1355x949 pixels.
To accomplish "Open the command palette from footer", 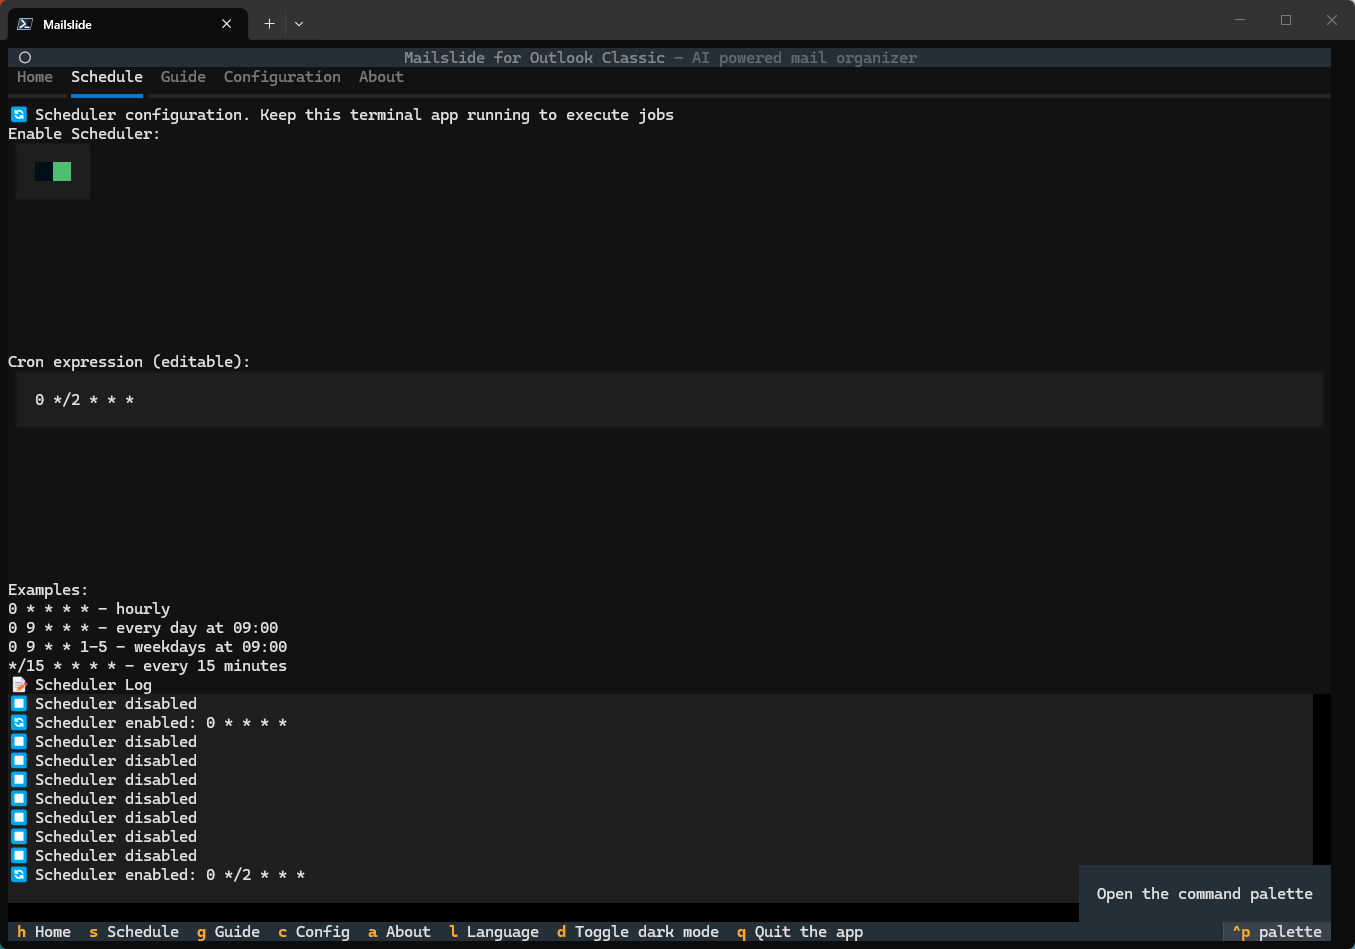I will pyautogui.click(x=1277, y=932).
